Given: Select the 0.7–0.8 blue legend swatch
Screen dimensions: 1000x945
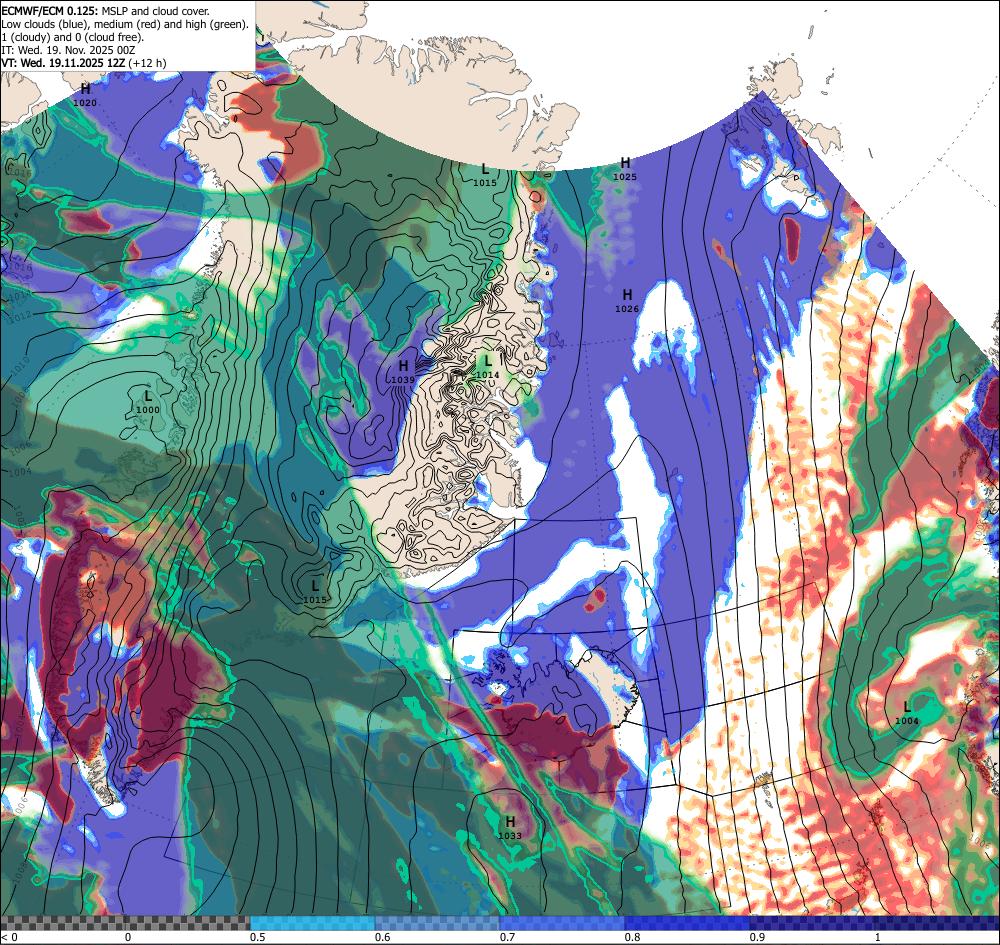Looking at the screenshot, I should (562, 923).
